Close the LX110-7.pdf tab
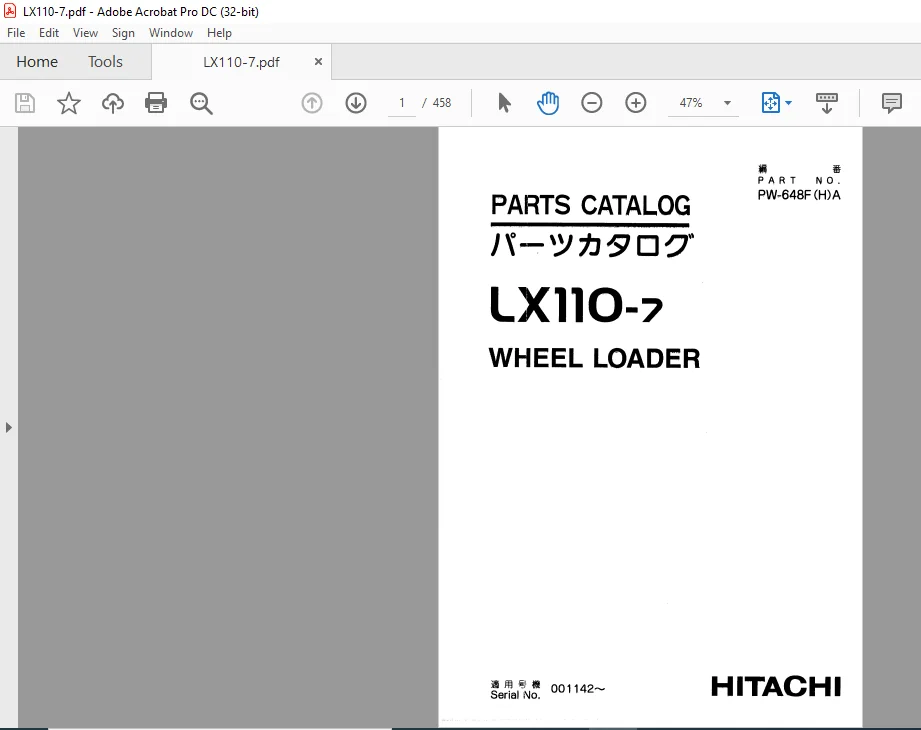The image size is (921, 730). tap(318, 62)
